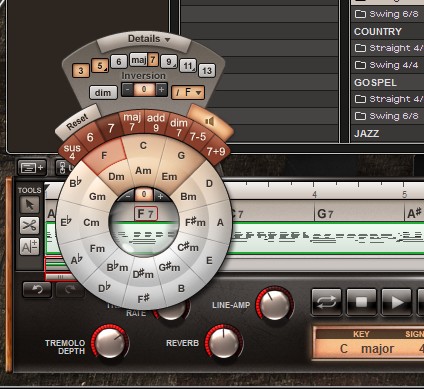The image size is (424, 389).
Task: Toggle the 5 interval button
Action: 100,65
